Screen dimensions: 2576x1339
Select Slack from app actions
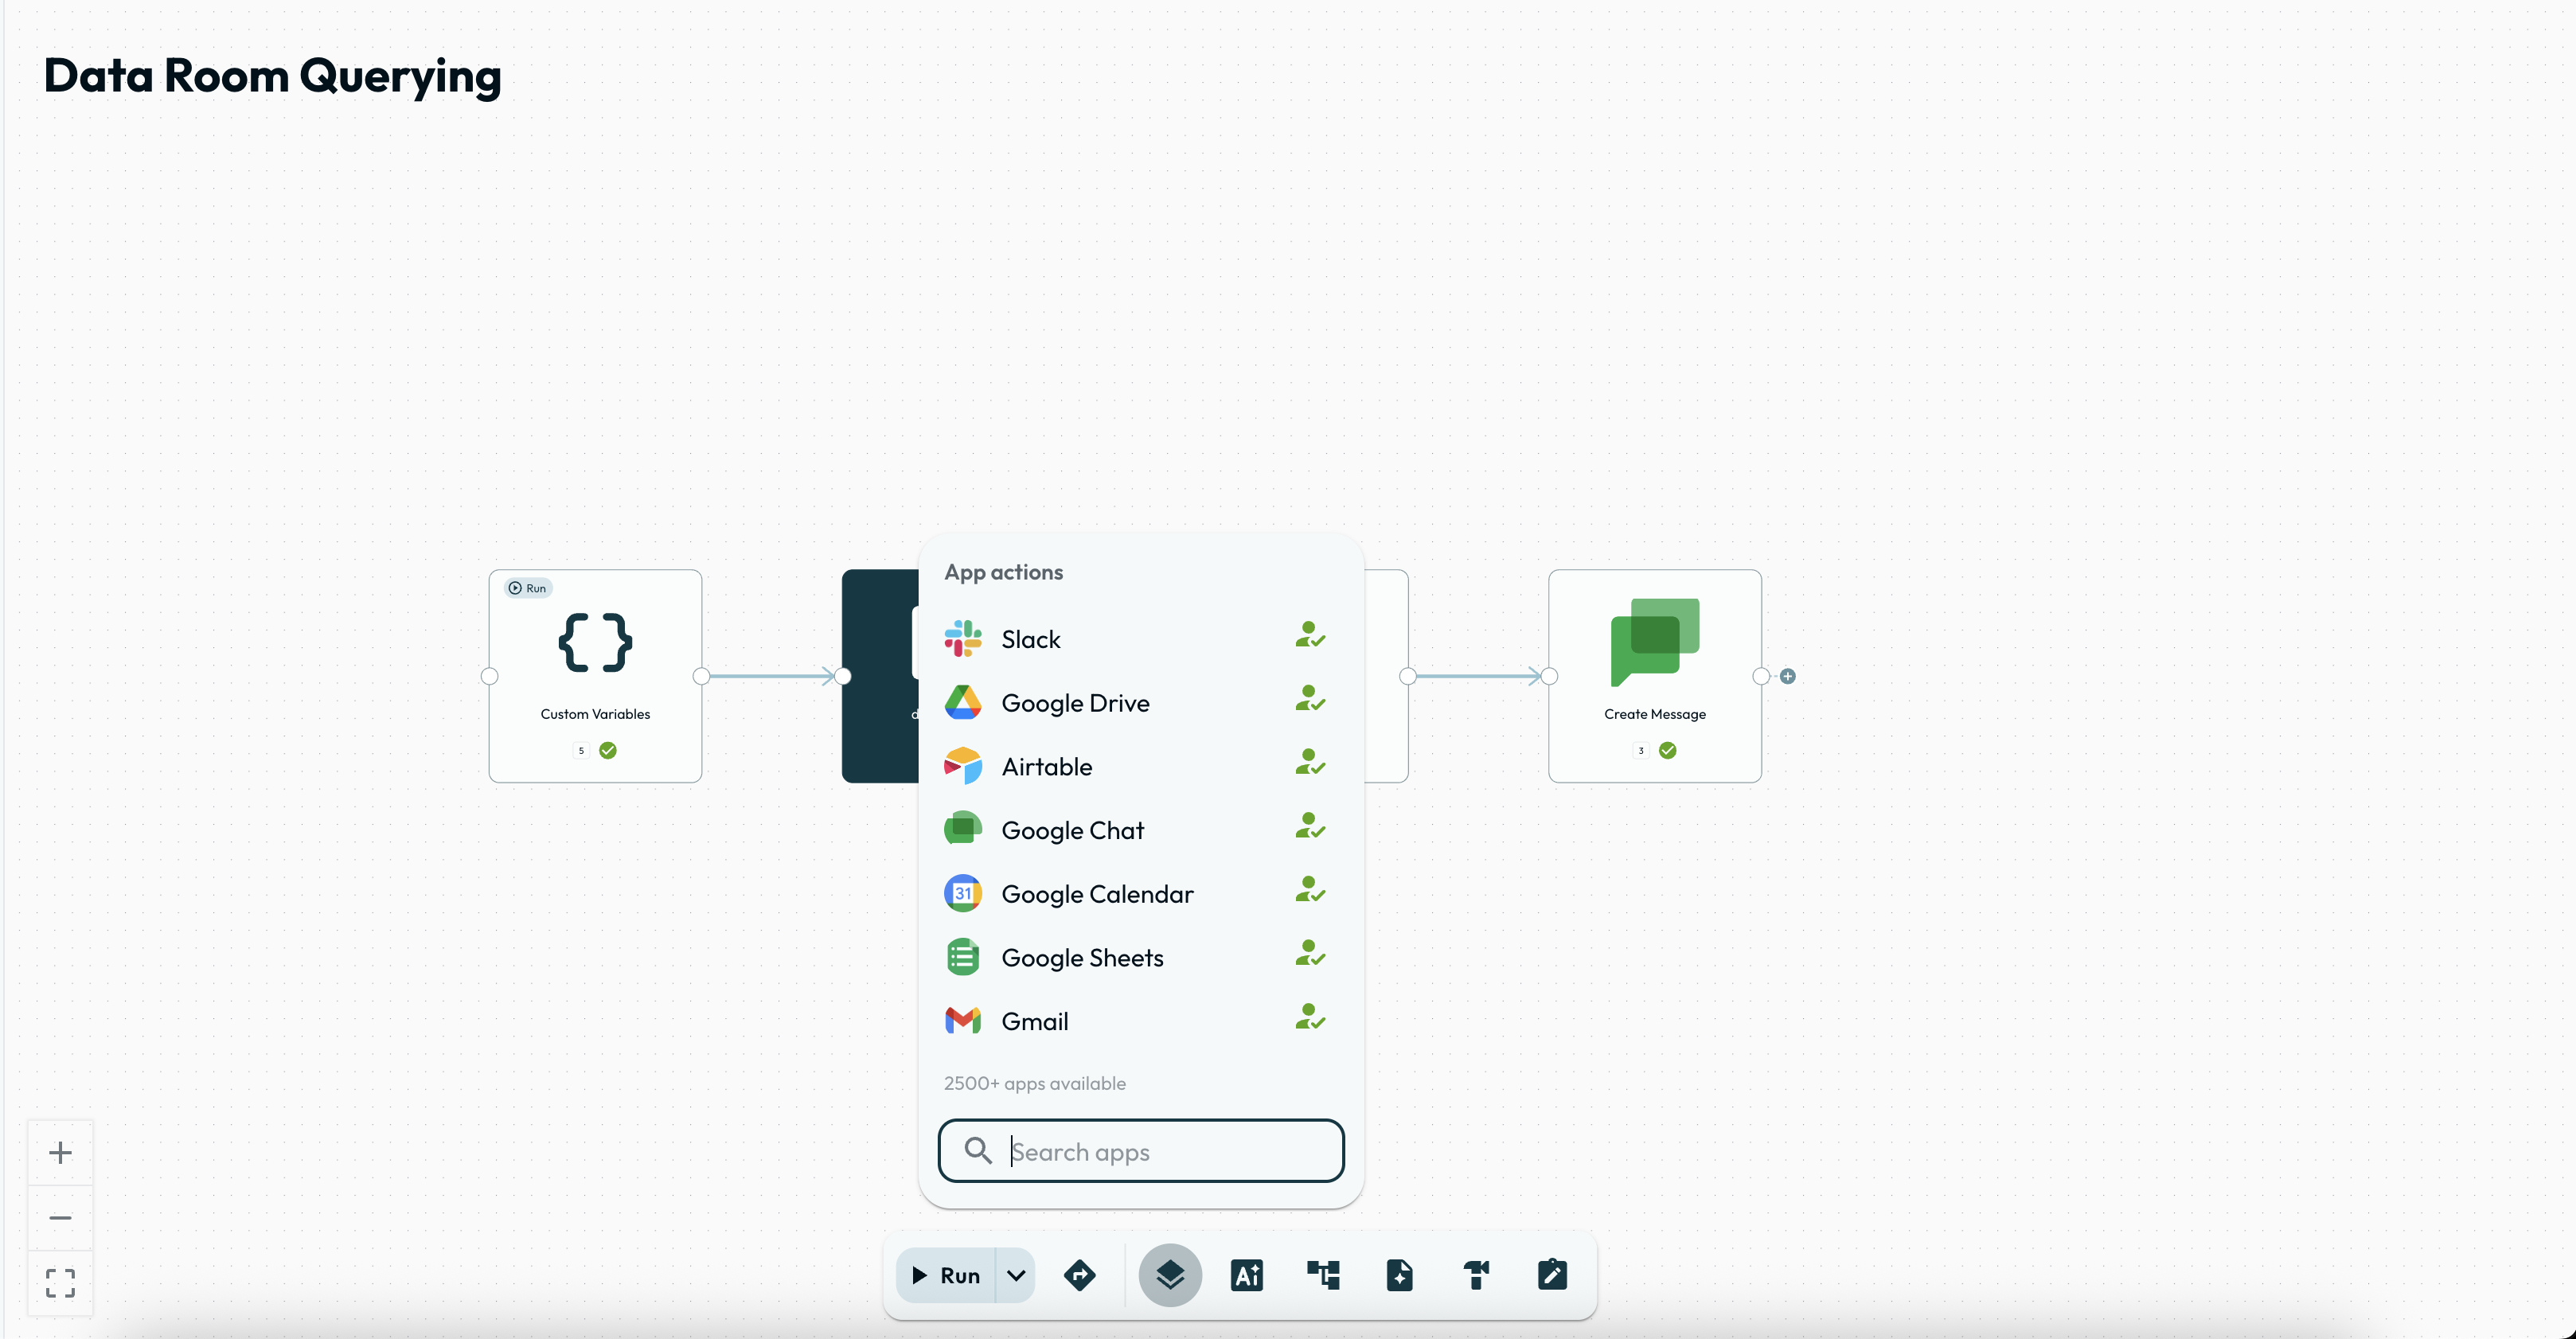tap(1031, 639)
